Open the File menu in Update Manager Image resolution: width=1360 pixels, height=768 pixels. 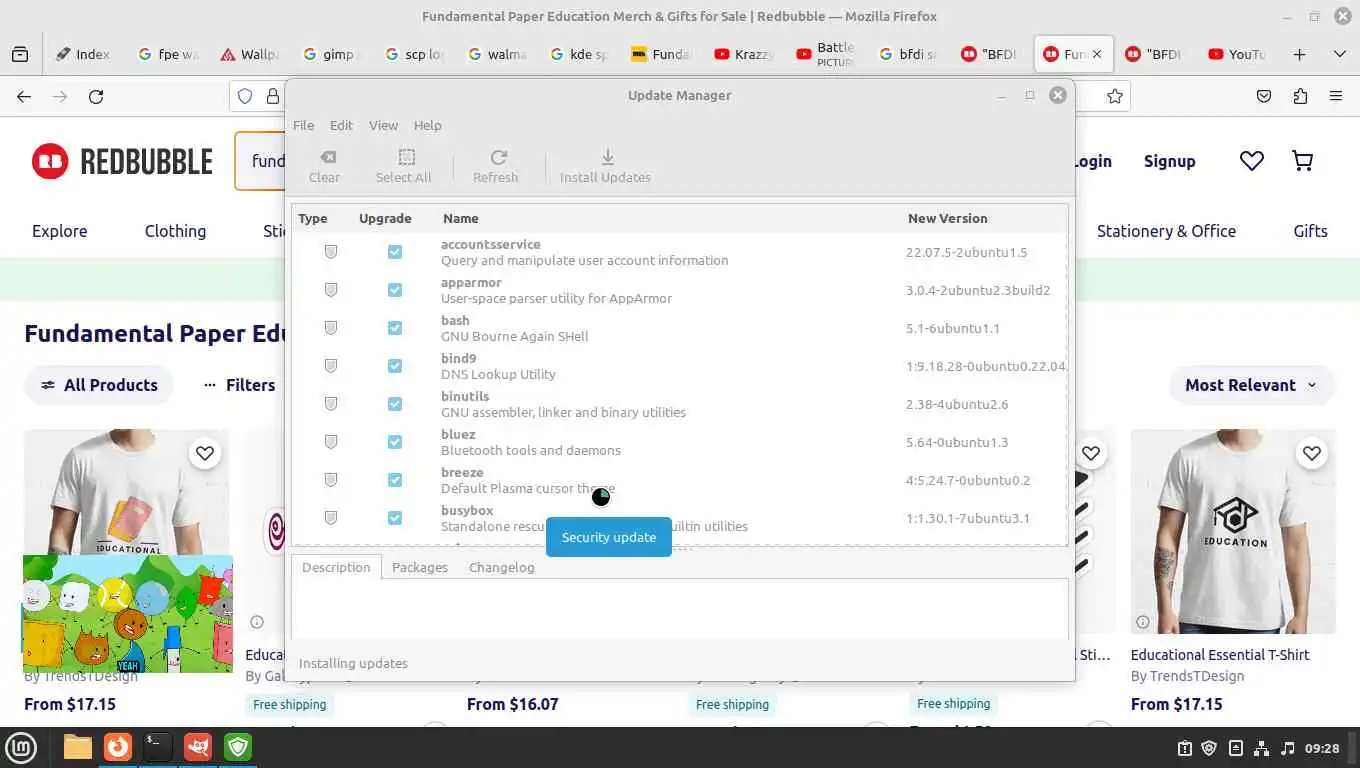tap(303, 125)
